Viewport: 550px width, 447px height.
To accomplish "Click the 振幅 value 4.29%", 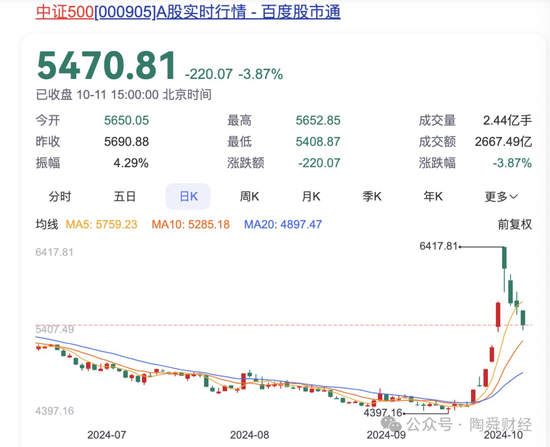I will tap(131, 163).
